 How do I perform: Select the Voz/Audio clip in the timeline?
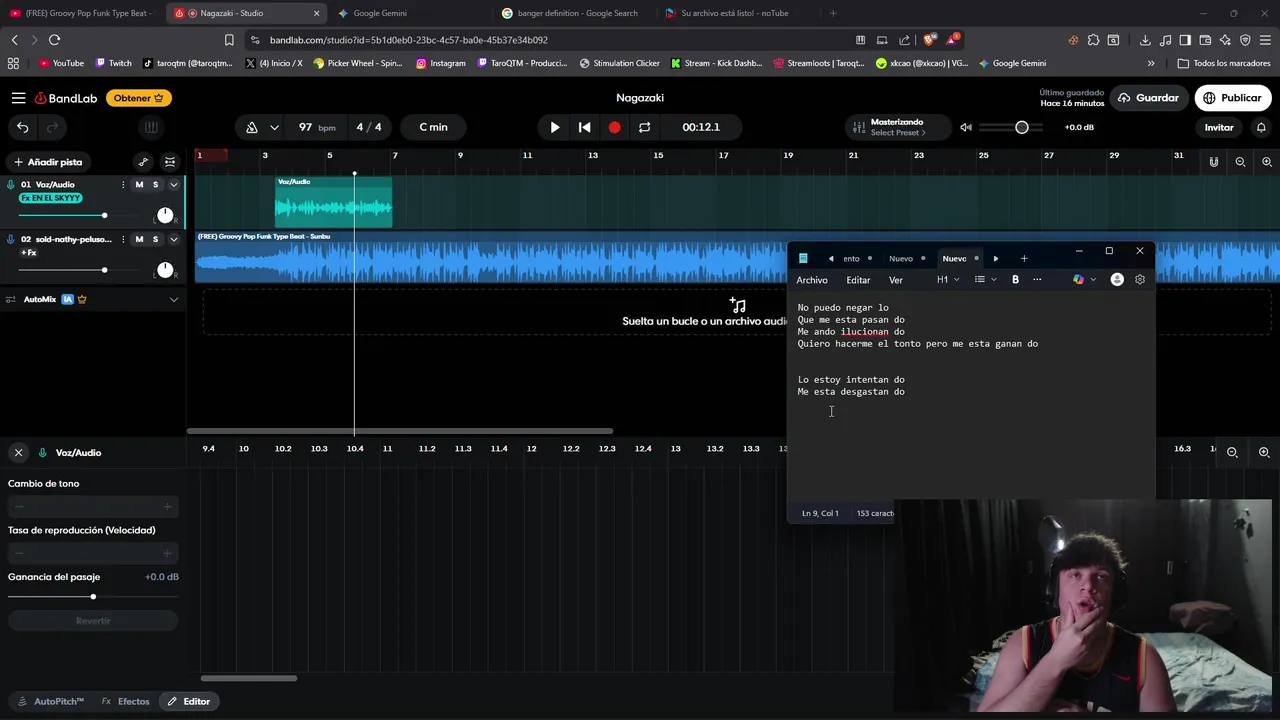333,202
